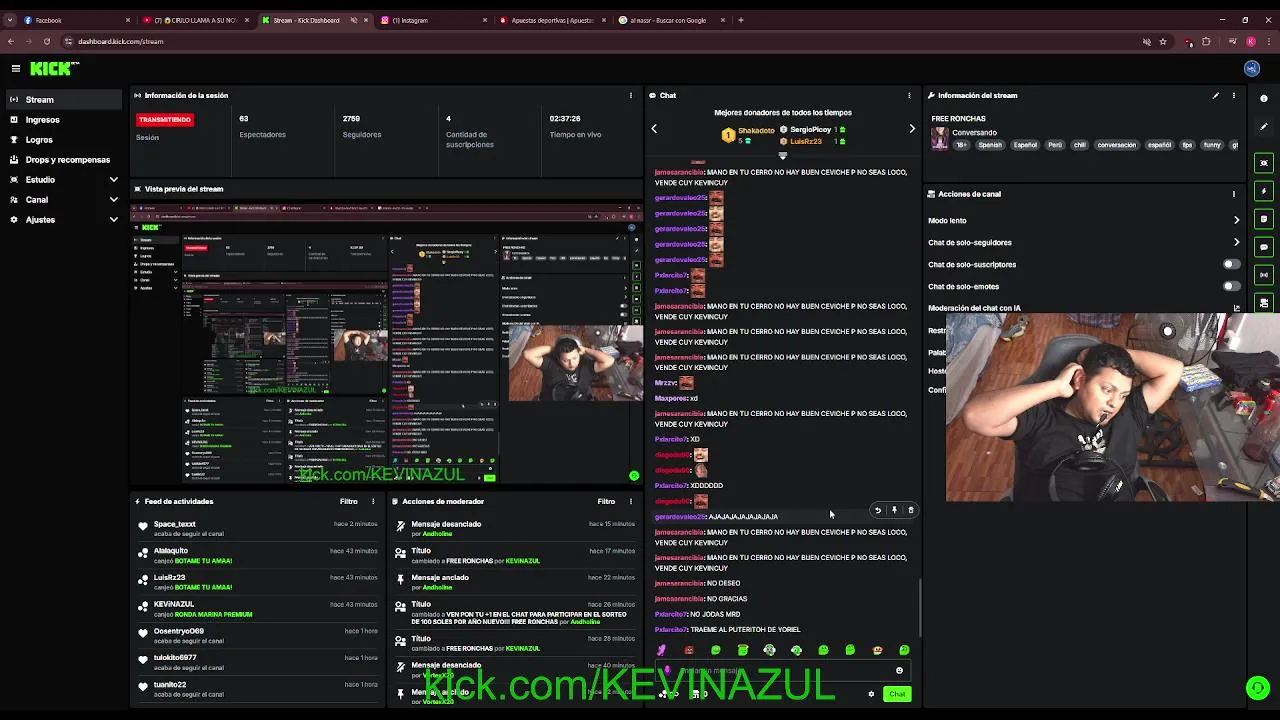
Task: Delete the hovered chat message
Action: (910, 510)
